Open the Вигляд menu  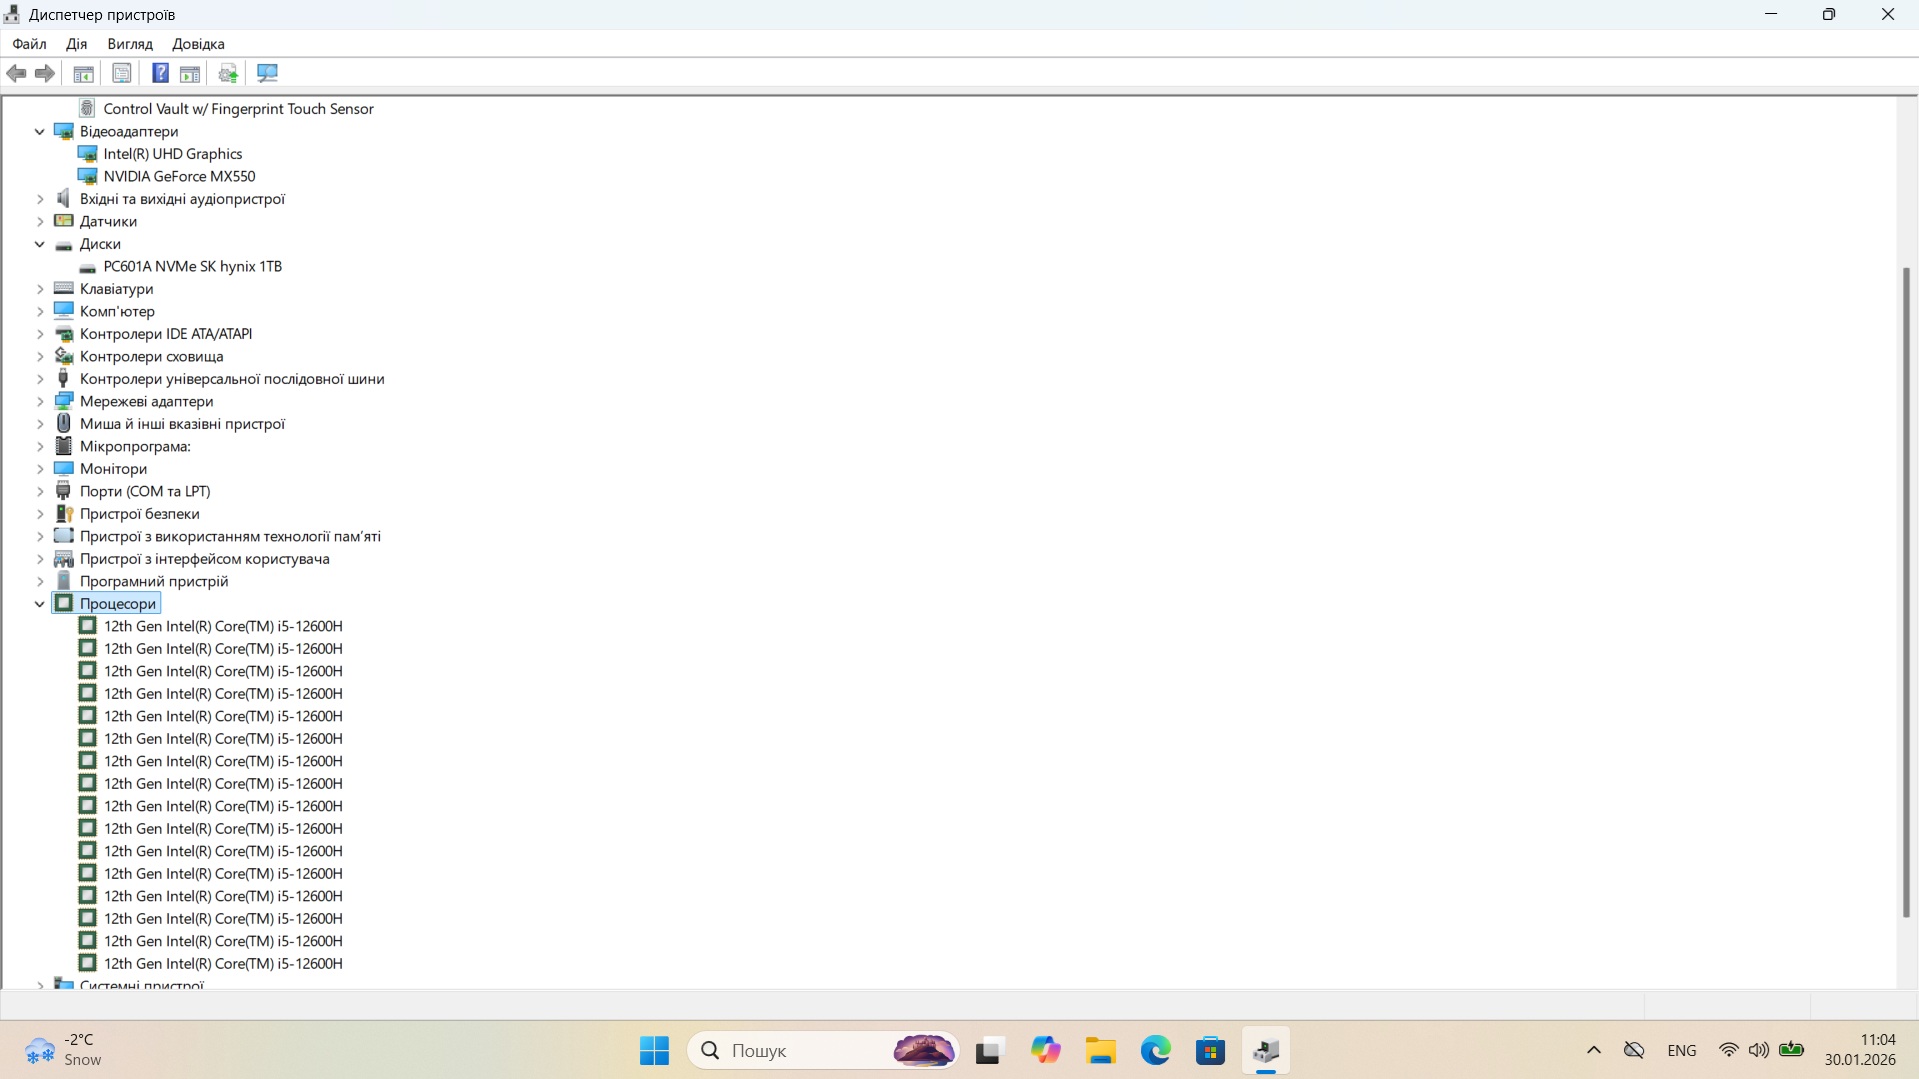tap(130, 44)
